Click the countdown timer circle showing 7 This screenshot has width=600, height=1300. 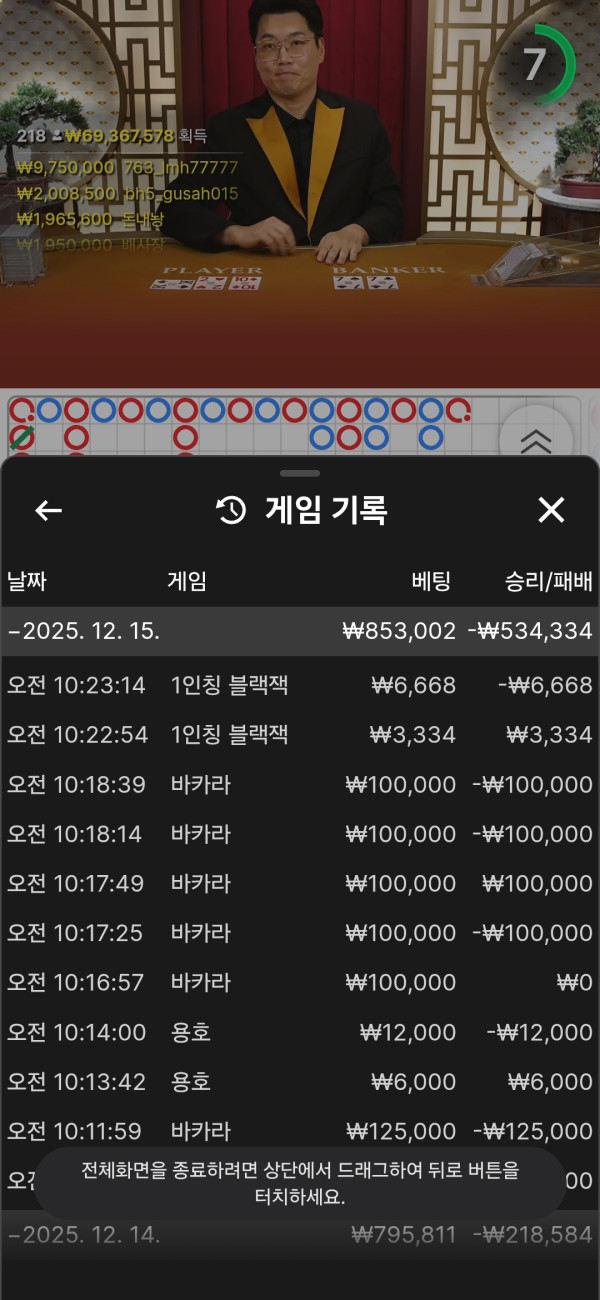coord(536,65)
